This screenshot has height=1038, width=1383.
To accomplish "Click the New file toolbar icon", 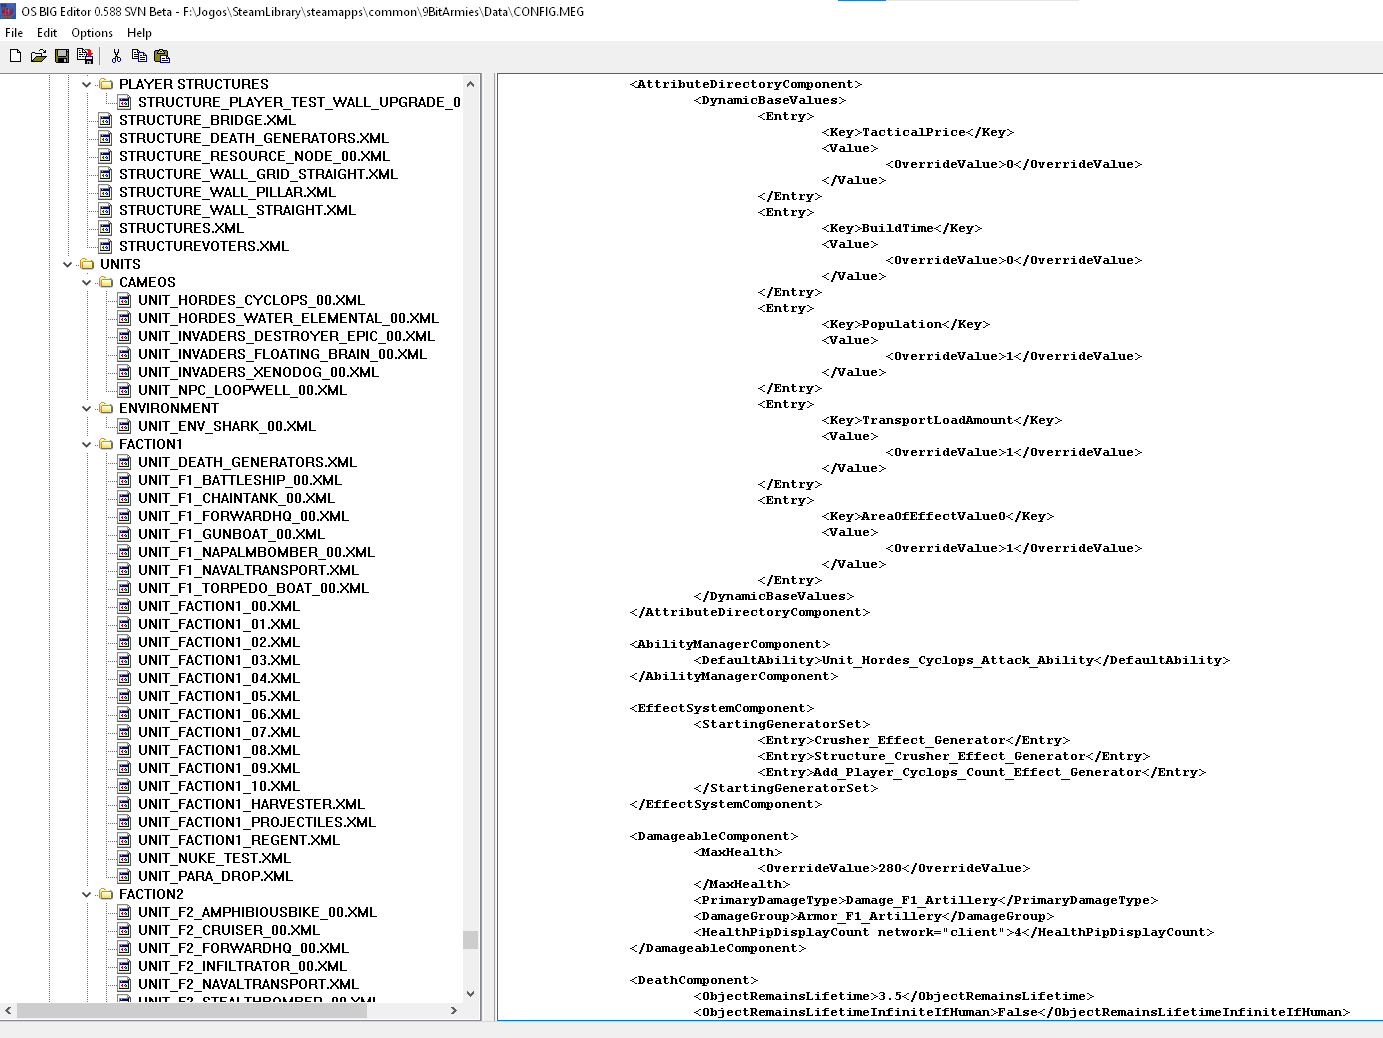I will 15,56.
